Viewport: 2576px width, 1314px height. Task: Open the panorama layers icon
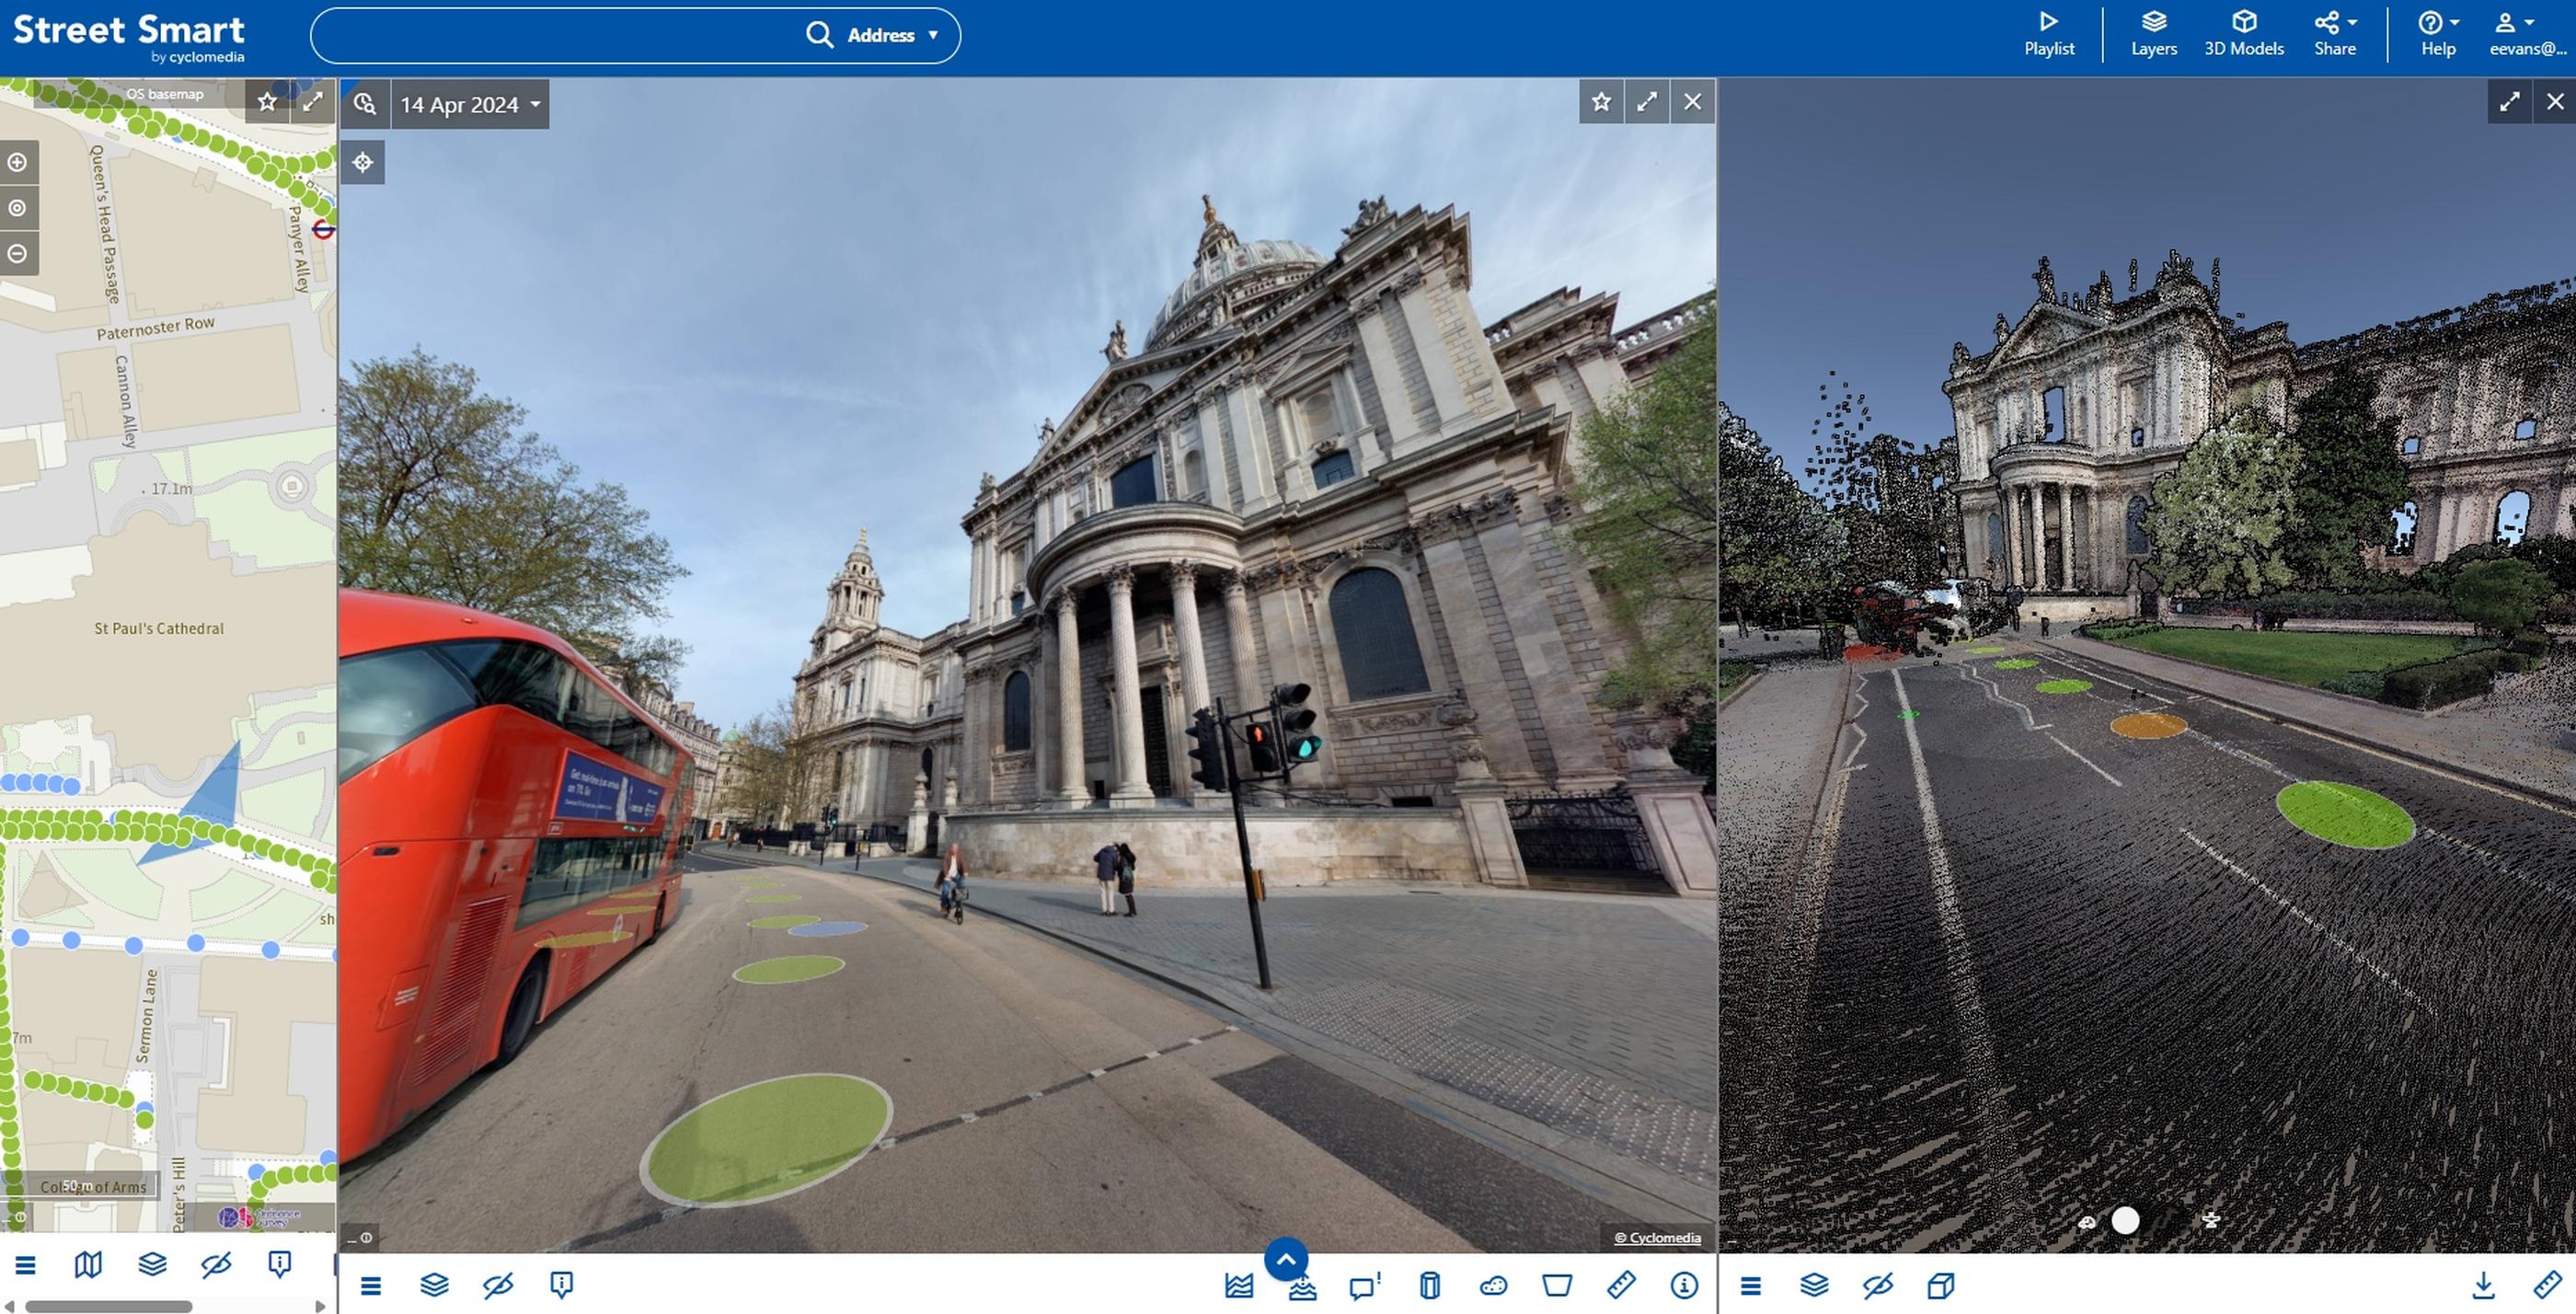click(434, 1285)
